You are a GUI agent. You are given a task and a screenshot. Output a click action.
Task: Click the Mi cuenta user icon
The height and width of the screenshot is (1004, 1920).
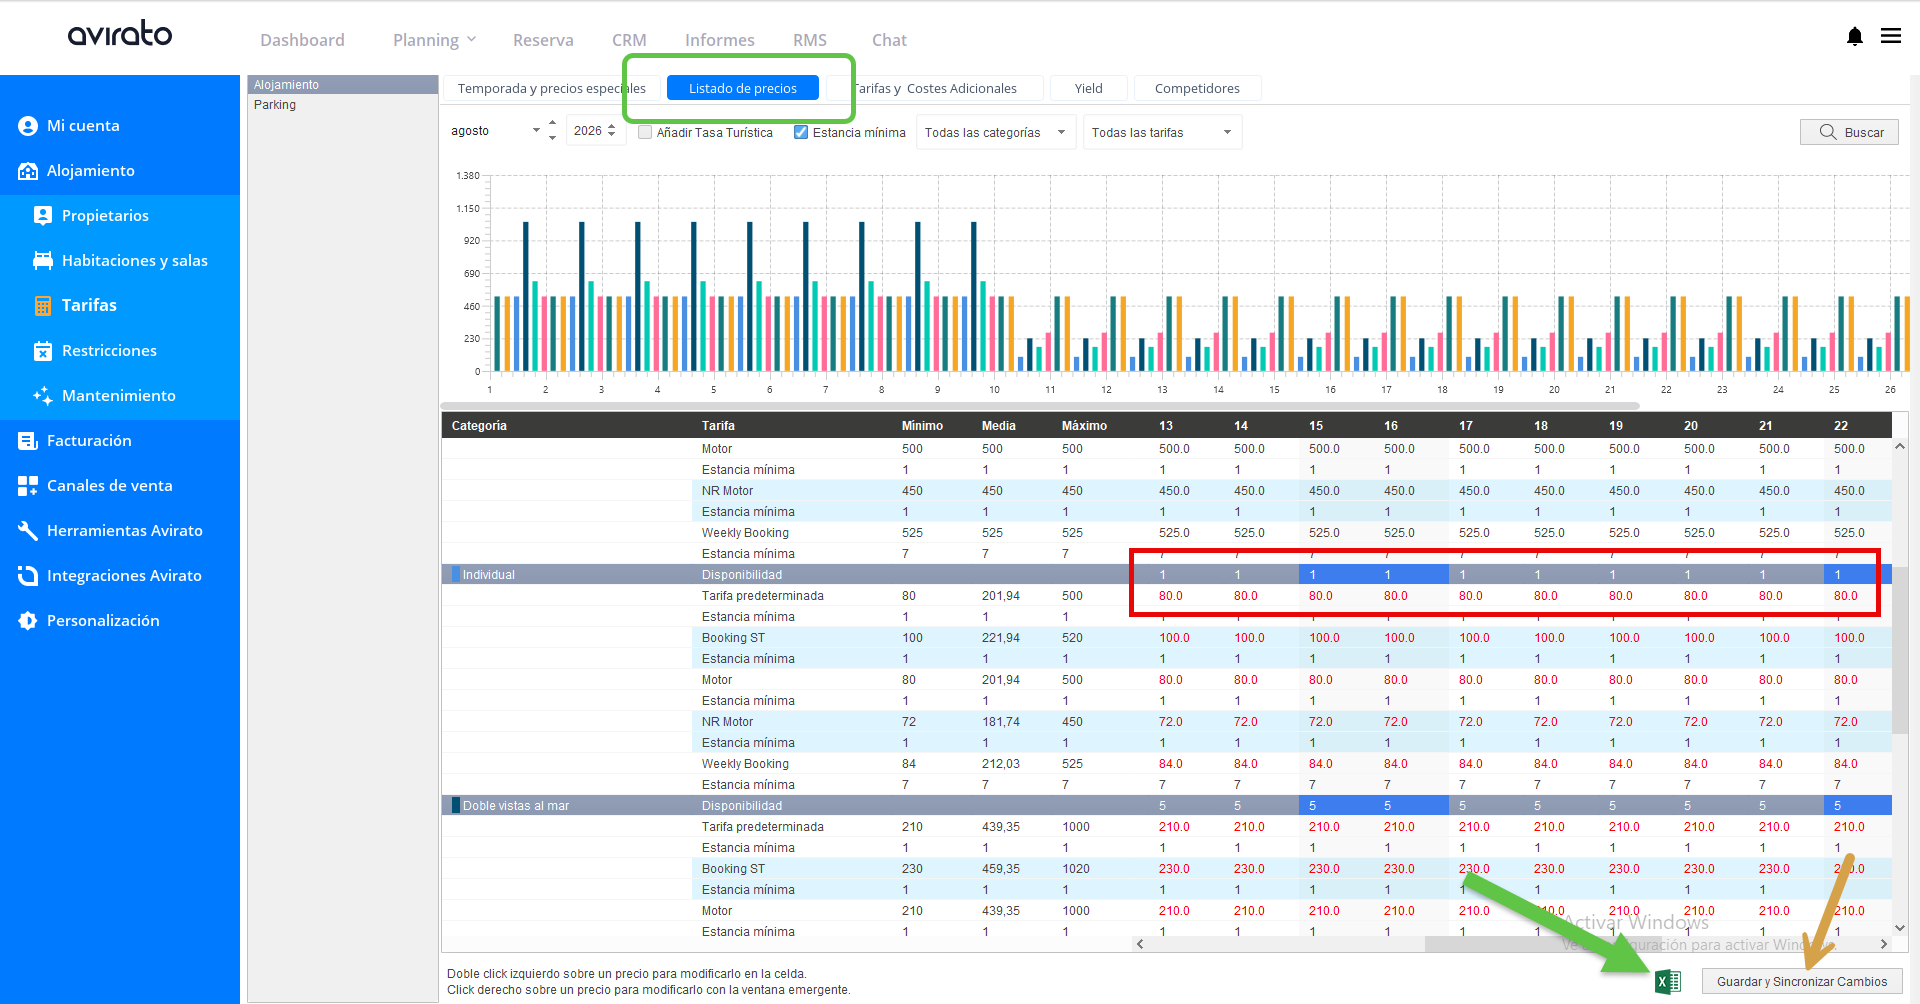coord(28,126)
